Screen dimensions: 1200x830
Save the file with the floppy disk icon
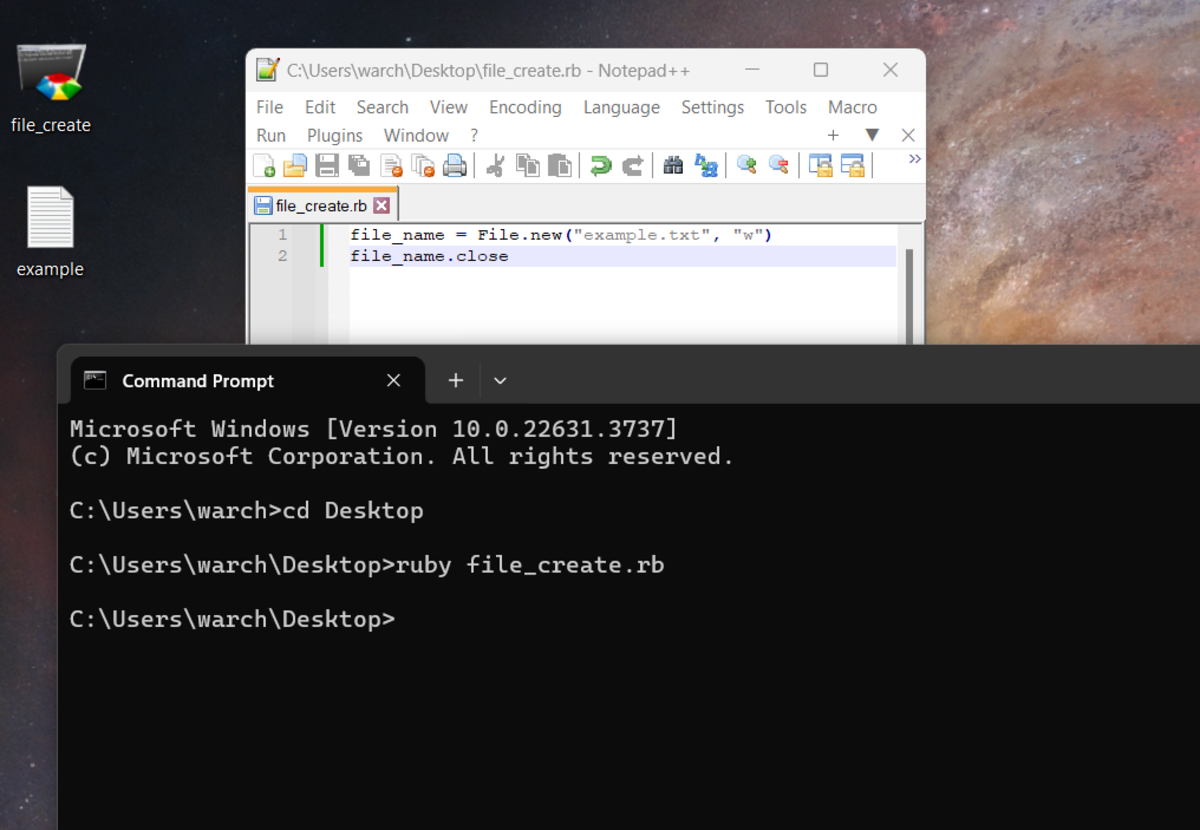tap(327, 166)
